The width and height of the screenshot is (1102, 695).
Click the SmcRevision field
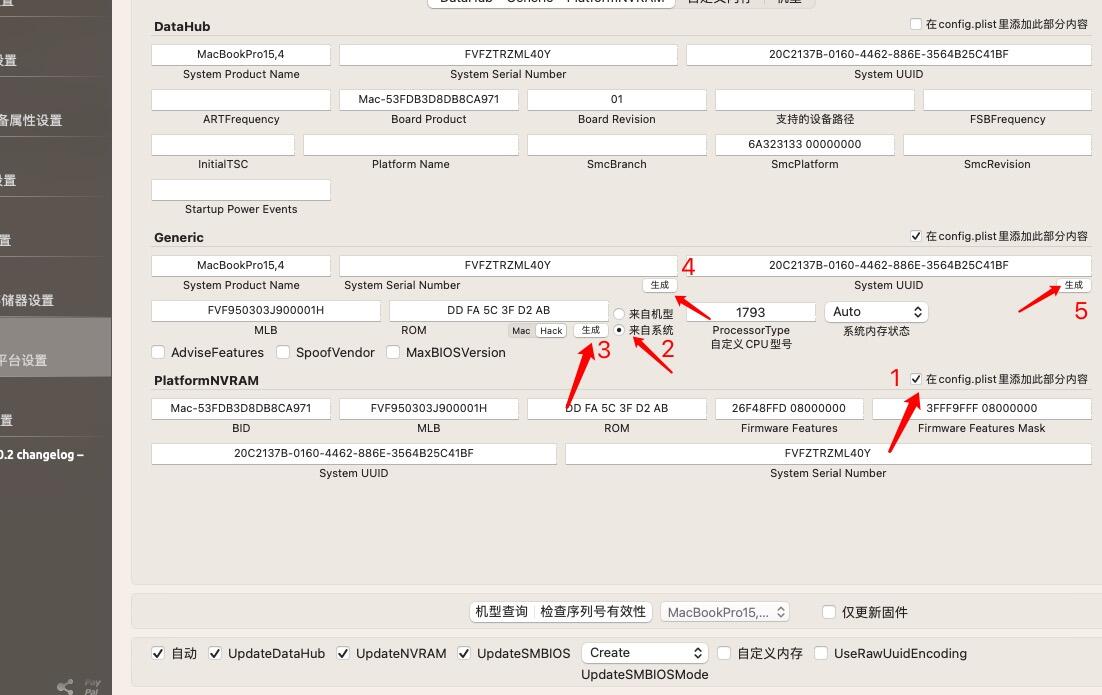[997, 145]
